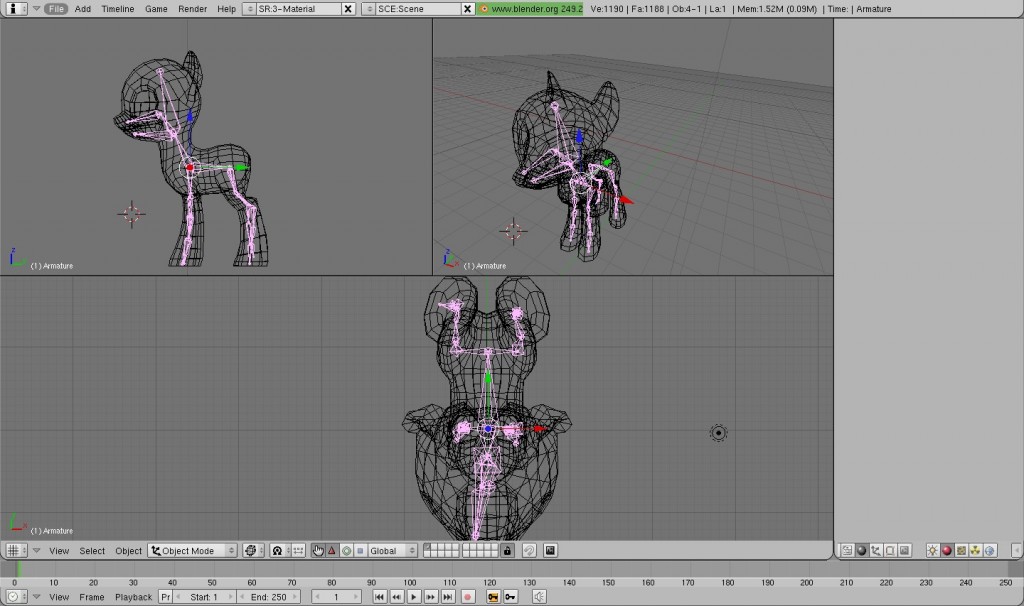1024x606 pixels.
Task: Select the Material buttons red sphere icon
Action: (948, 550)
